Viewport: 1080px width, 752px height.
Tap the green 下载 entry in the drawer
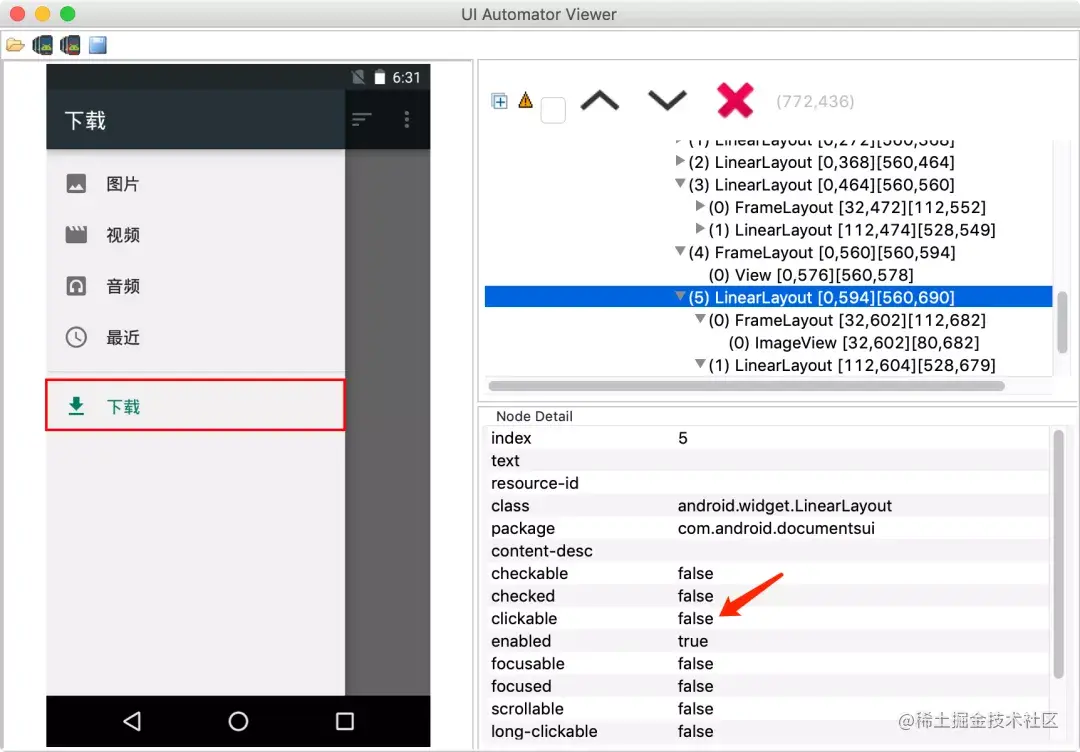196,406
